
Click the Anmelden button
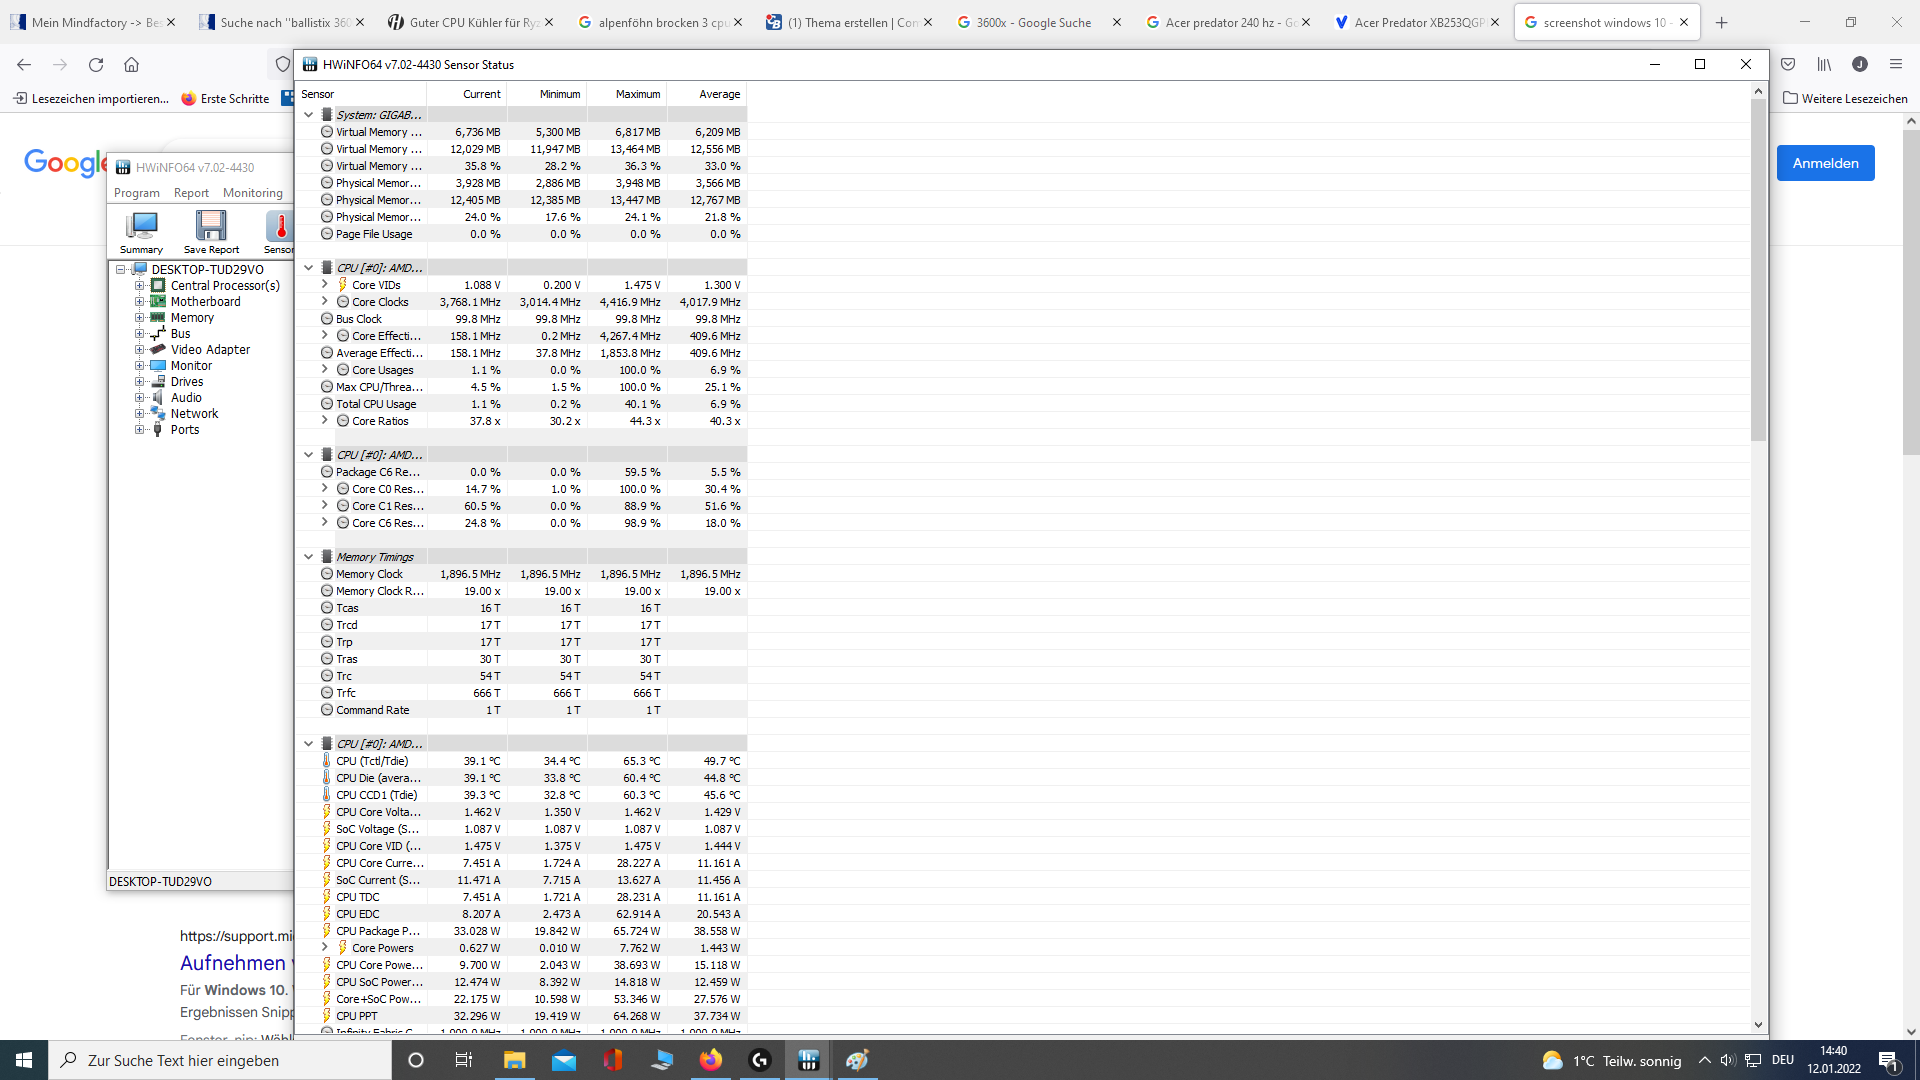click(1825, 163)
